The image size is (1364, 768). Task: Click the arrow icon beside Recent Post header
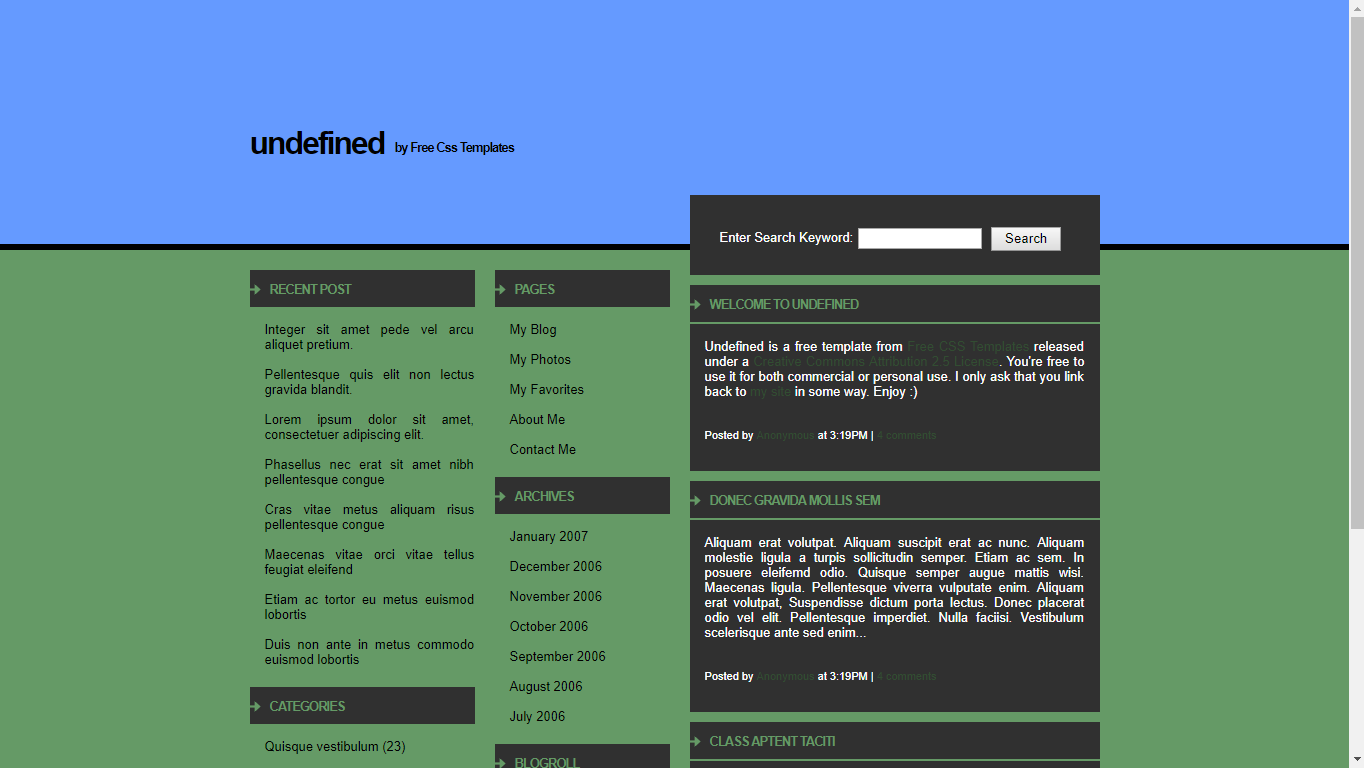point(256,289)
